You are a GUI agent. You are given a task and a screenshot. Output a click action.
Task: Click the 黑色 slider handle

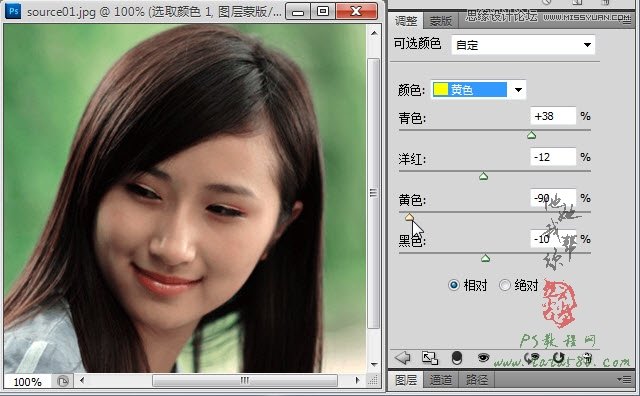pos(485,258)
